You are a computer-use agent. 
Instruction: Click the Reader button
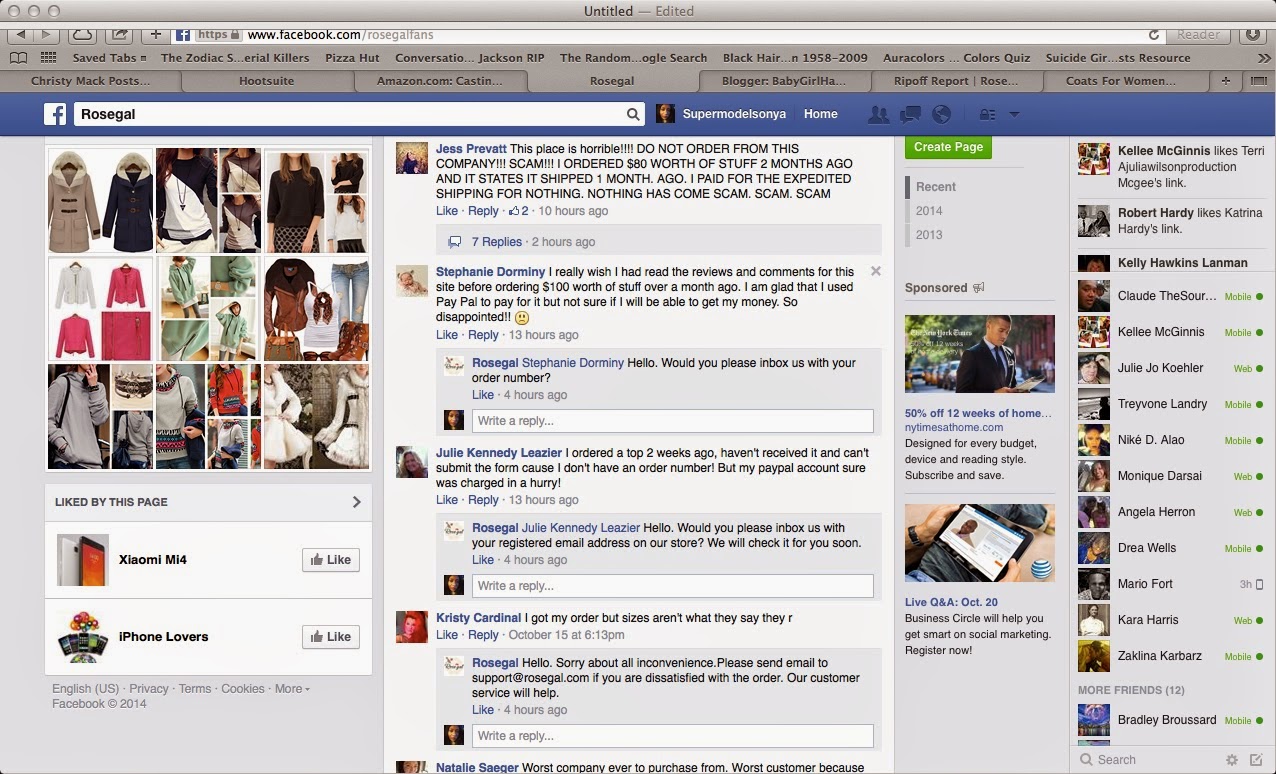pos(1198,34)
